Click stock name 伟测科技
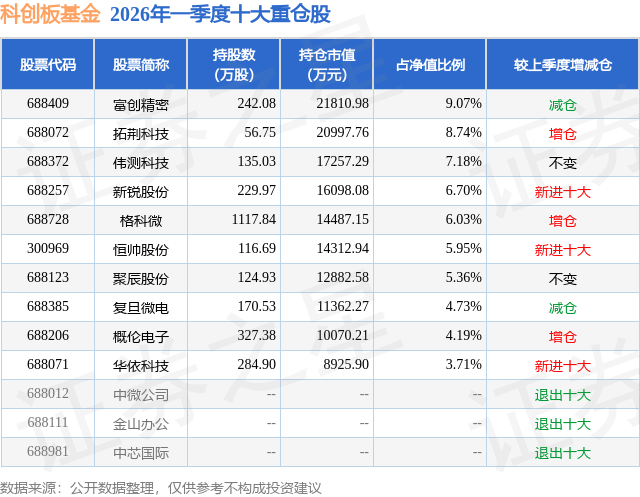The width and height of the screenshot is (640, 497). click(x=141, y=163)
